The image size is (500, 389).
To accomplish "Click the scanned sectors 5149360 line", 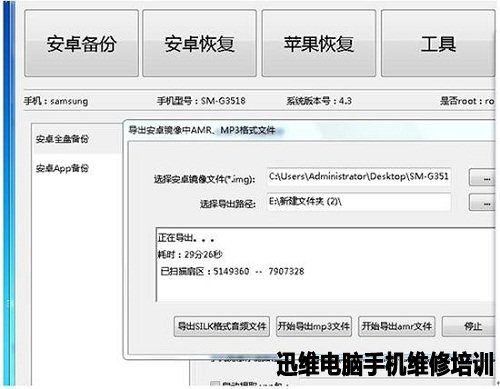I will click(x=232, y=271).
